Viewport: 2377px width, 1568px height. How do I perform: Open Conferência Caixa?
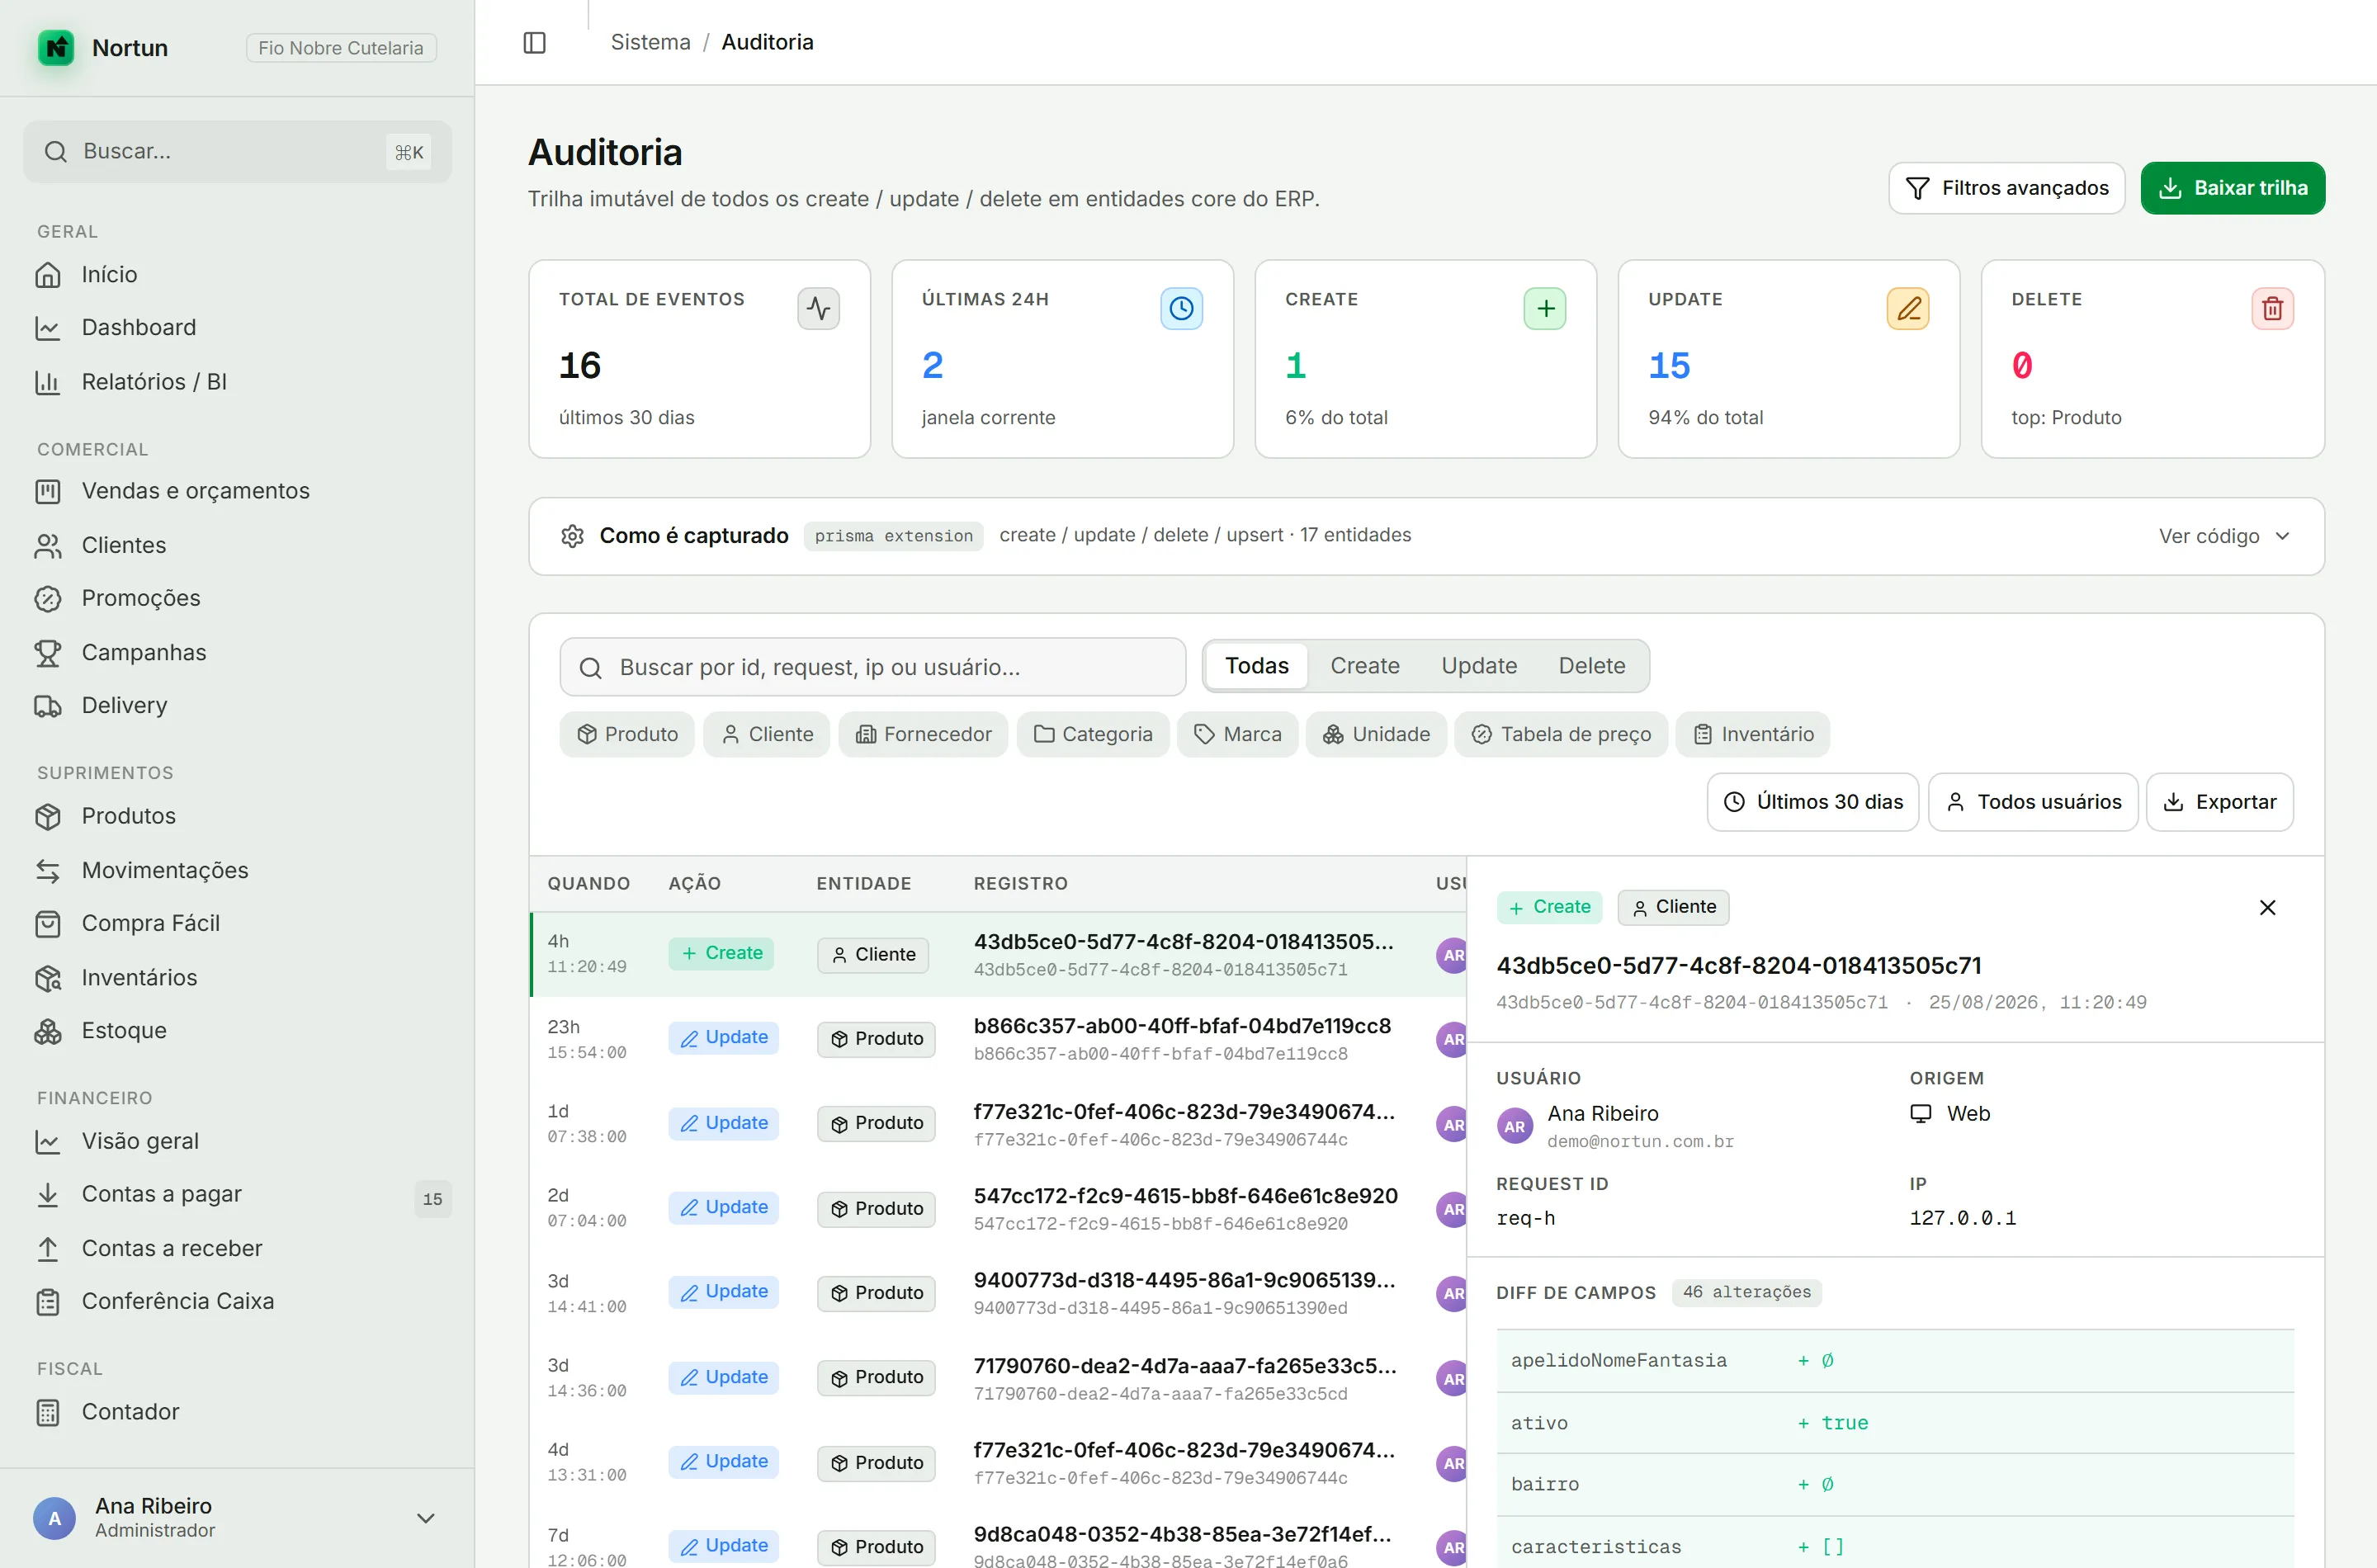[237, 1301]
